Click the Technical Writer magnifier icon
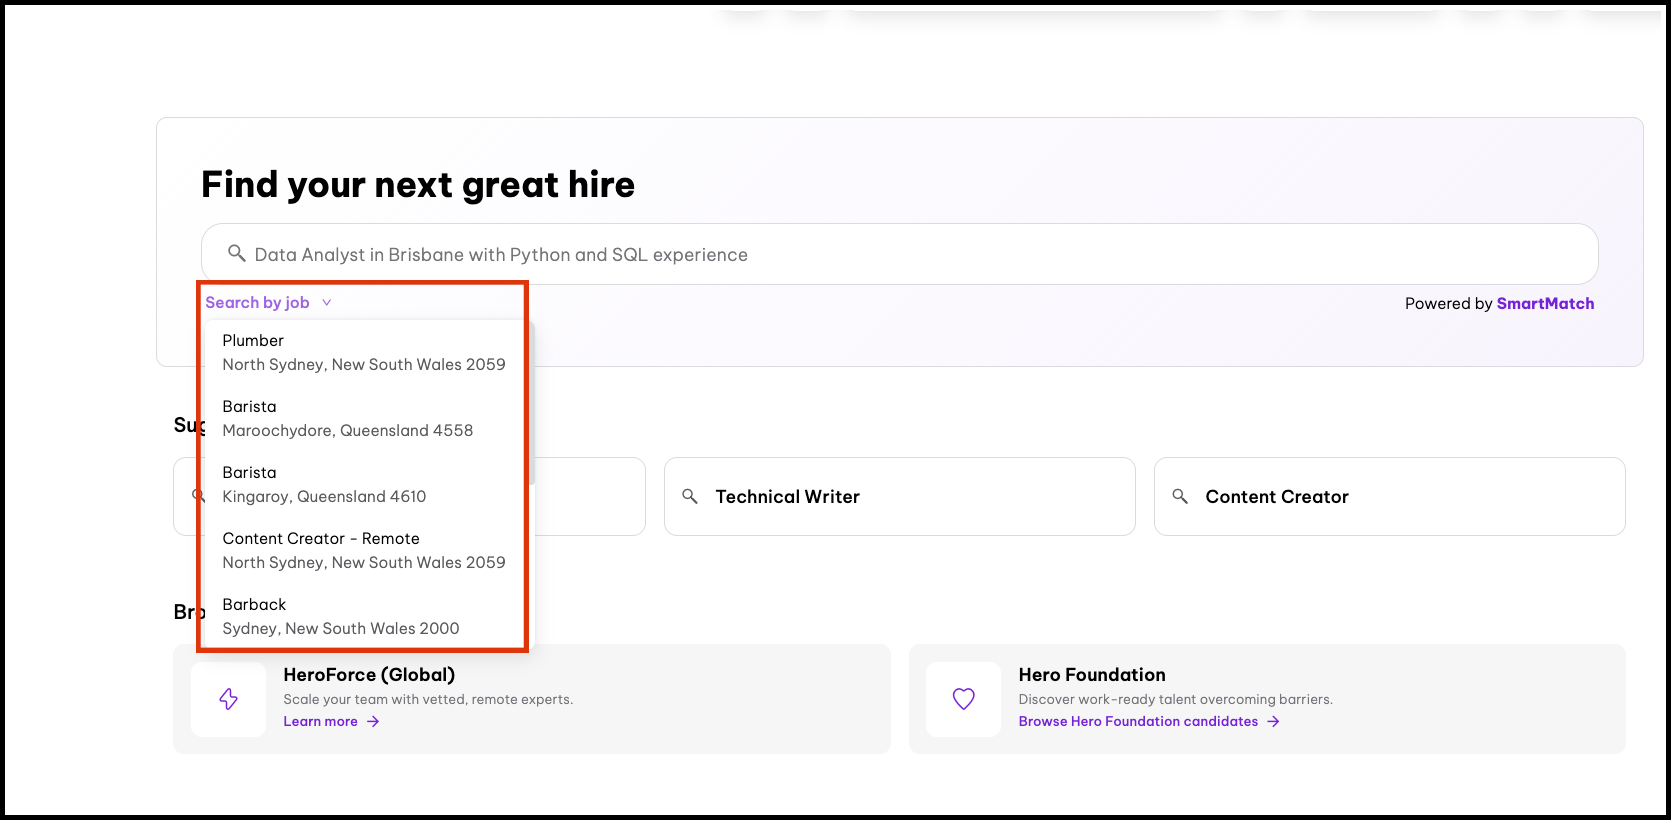The width and height of the screenshot is (1671, 820). [x=690, y=496]
